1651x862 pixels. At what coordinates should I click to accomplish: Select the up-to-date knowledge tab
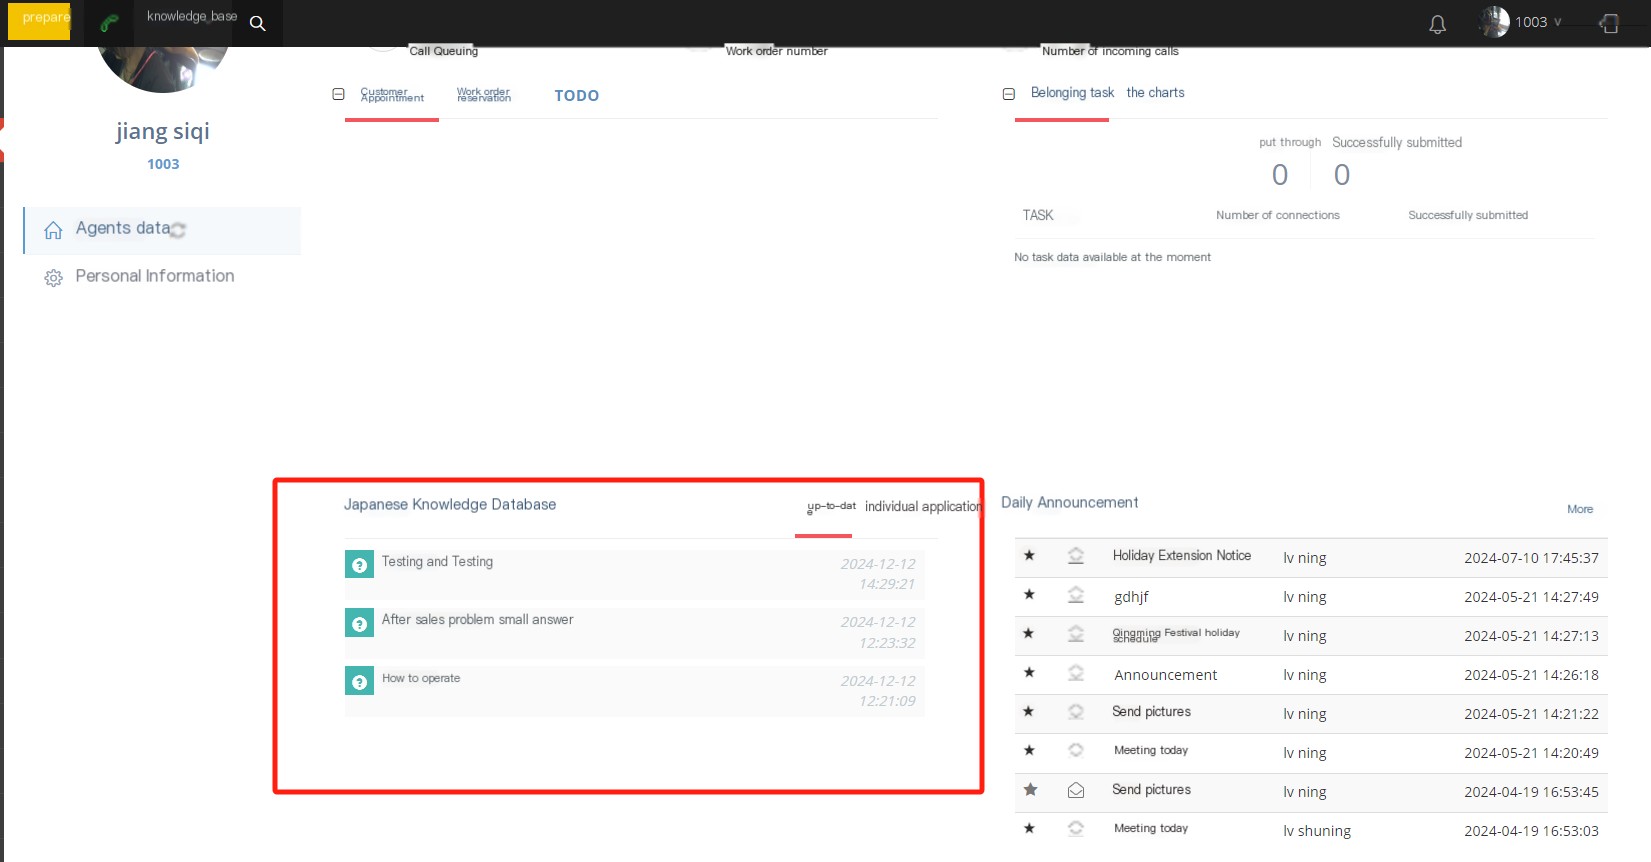tap(831, 507)
